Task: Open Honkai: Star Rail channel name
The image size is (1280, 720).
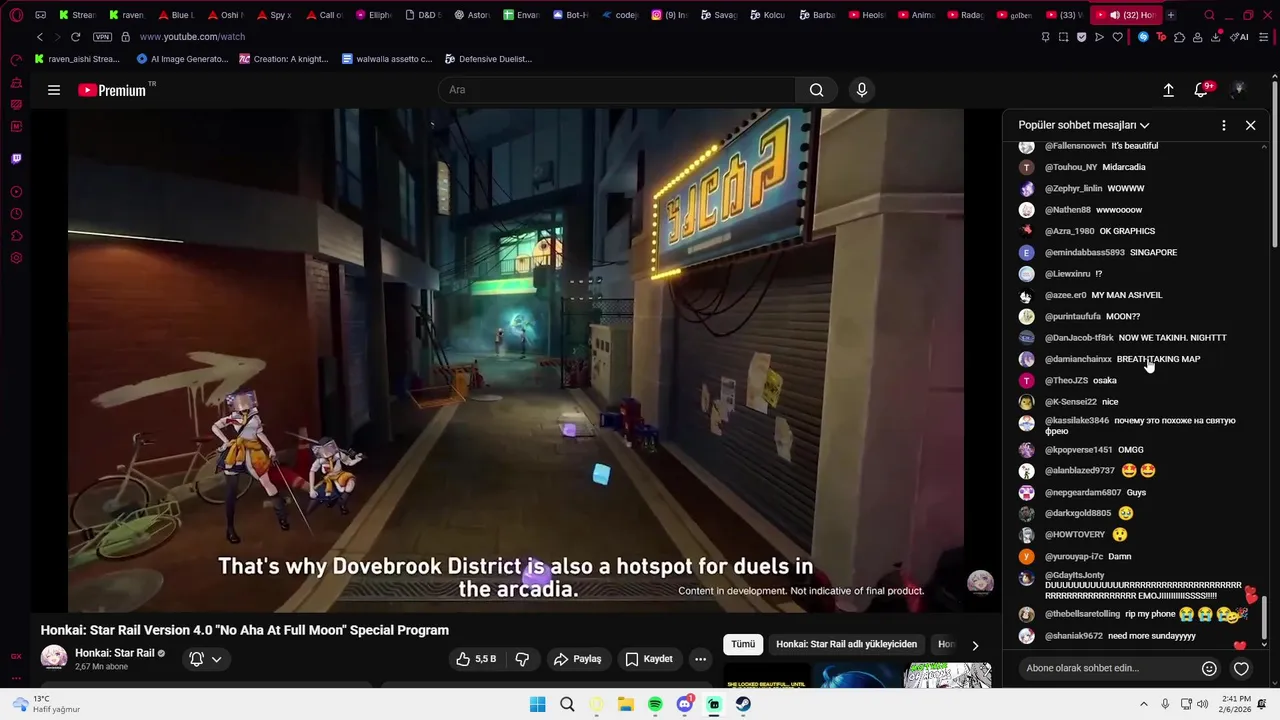Action: pyautogui.click(x=114, y=653)
